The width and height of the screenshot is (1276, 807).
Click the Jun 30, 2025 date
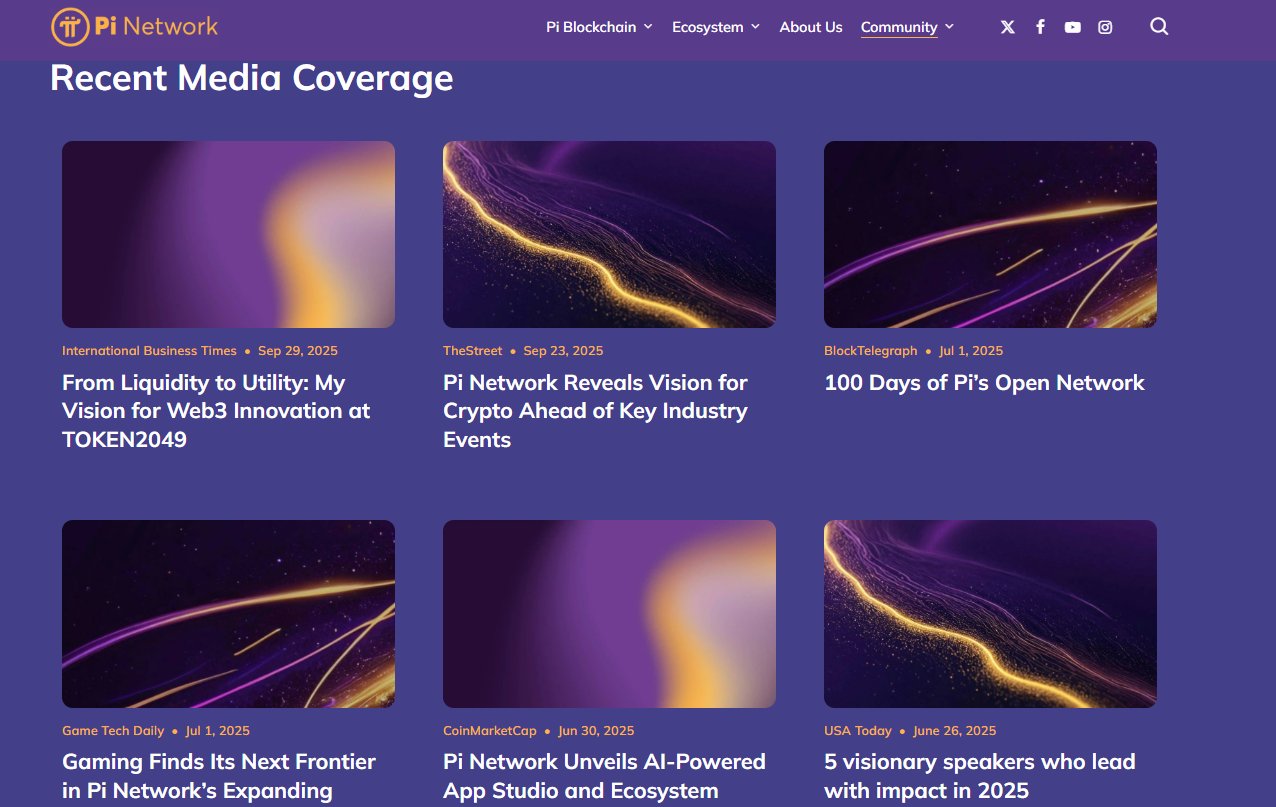[596, 731]
